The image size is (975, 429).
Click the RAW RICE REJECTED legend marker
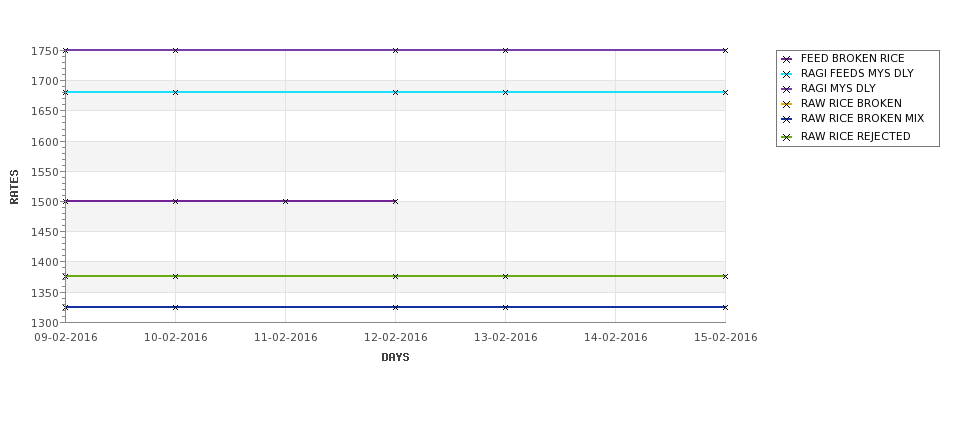coord(787,137)
